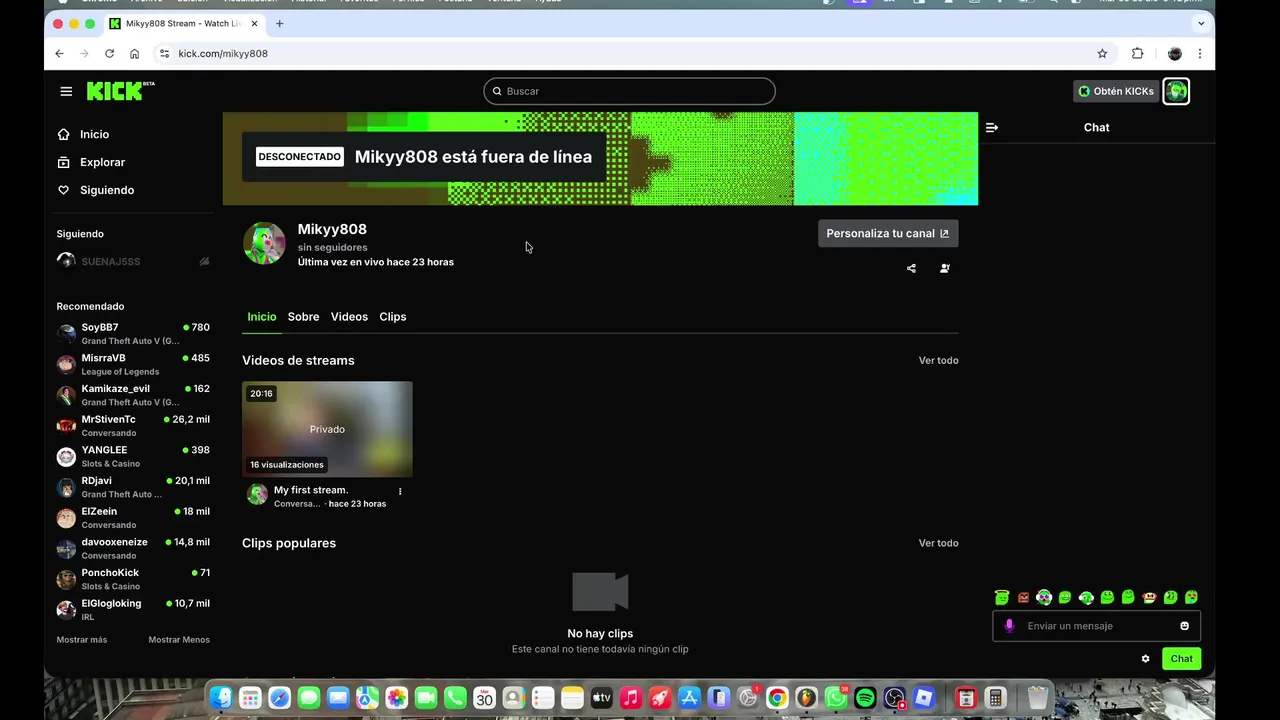Open Spotify from the dock
The image size is (1280, 720).
[x=866, y=698]
